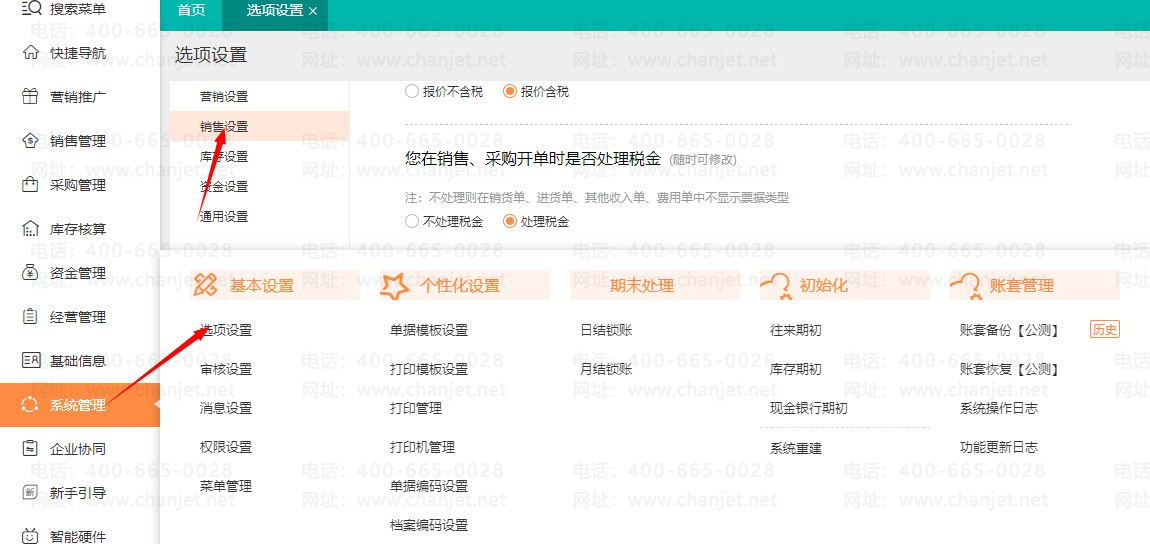The height and width of the screenshot is (544, 1150).
Task: Open 营销设置 in settings list
Action: (224, 96)
